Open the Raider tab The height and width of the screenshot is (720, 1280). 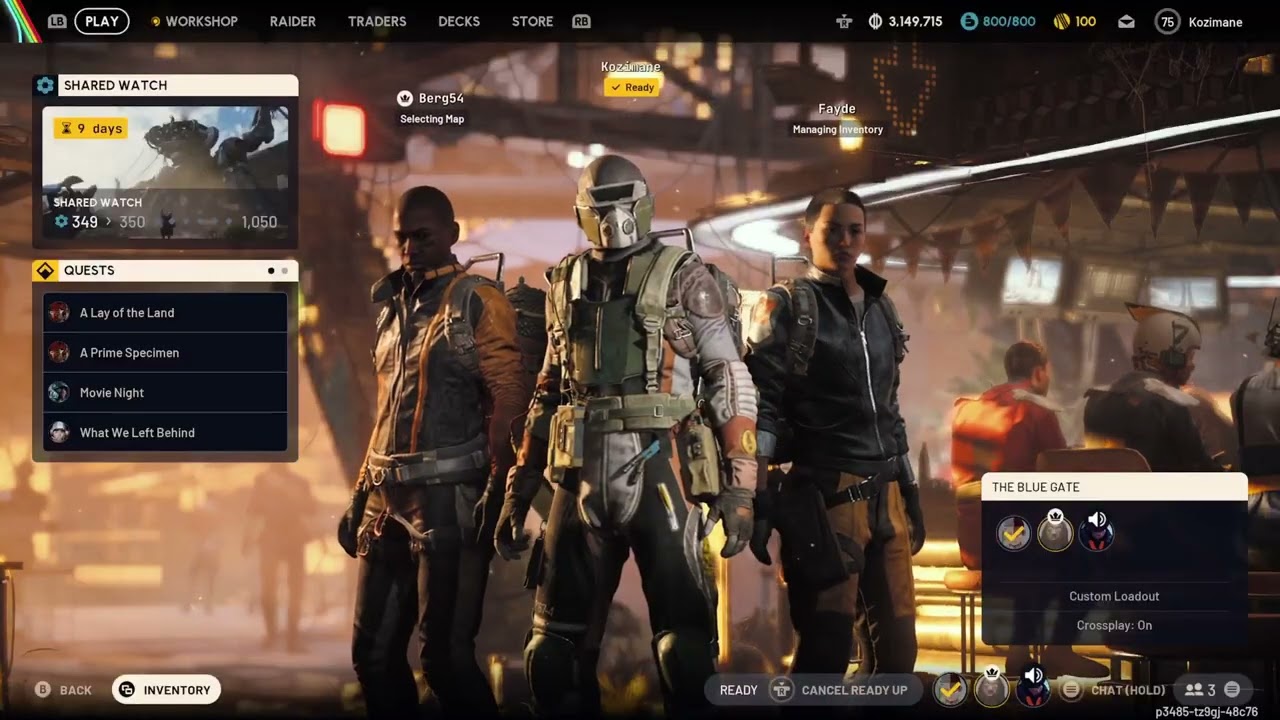click(x=293, y=21)
